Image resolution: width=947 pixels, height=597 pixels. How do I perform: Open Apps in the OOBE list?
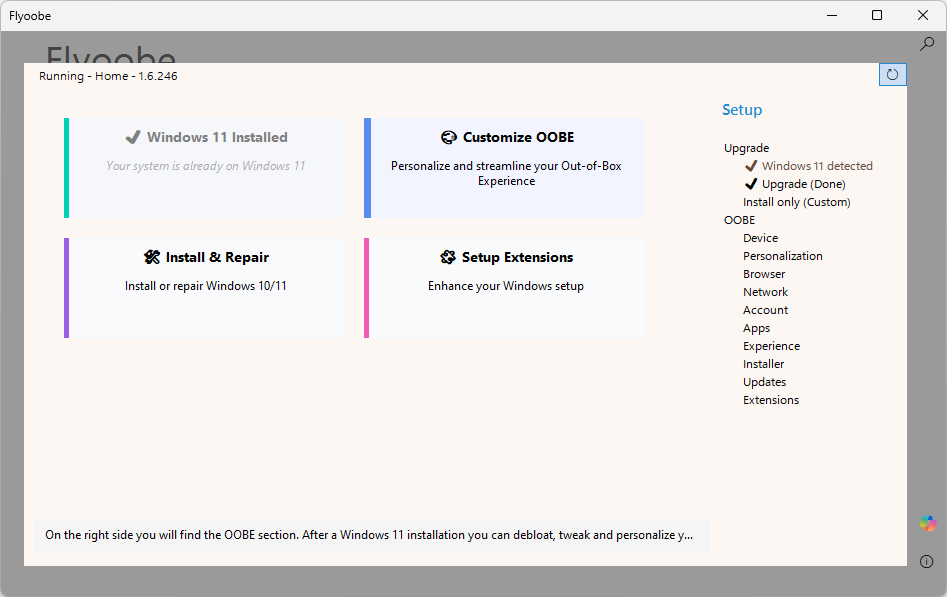click(756, 328)
